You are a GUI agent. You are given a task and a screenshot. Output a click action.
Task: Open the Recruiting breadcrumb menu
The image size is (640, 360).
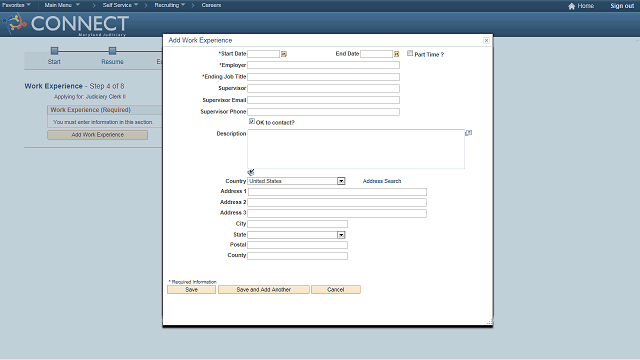pos(170,5)
